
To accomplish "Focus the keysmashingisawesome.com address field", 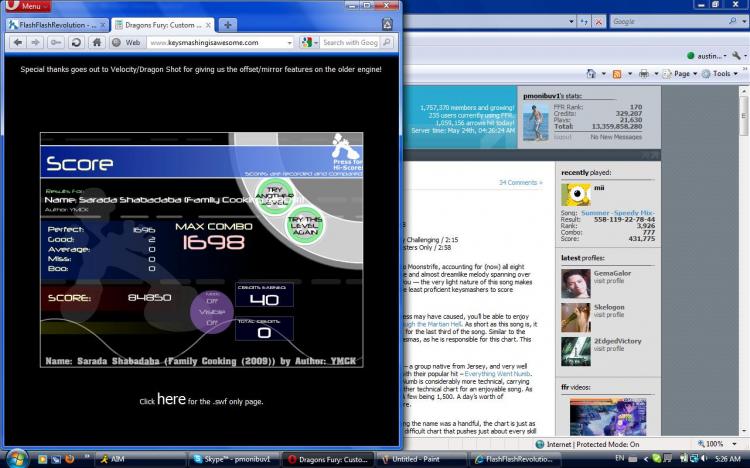I will (216, 43).
